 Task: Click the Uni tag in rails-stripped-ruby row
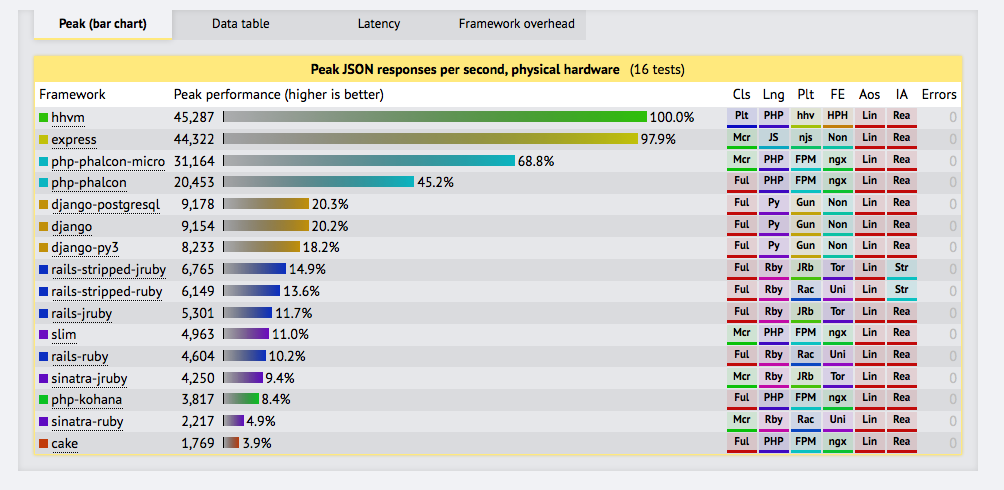(x=838, y=291)
